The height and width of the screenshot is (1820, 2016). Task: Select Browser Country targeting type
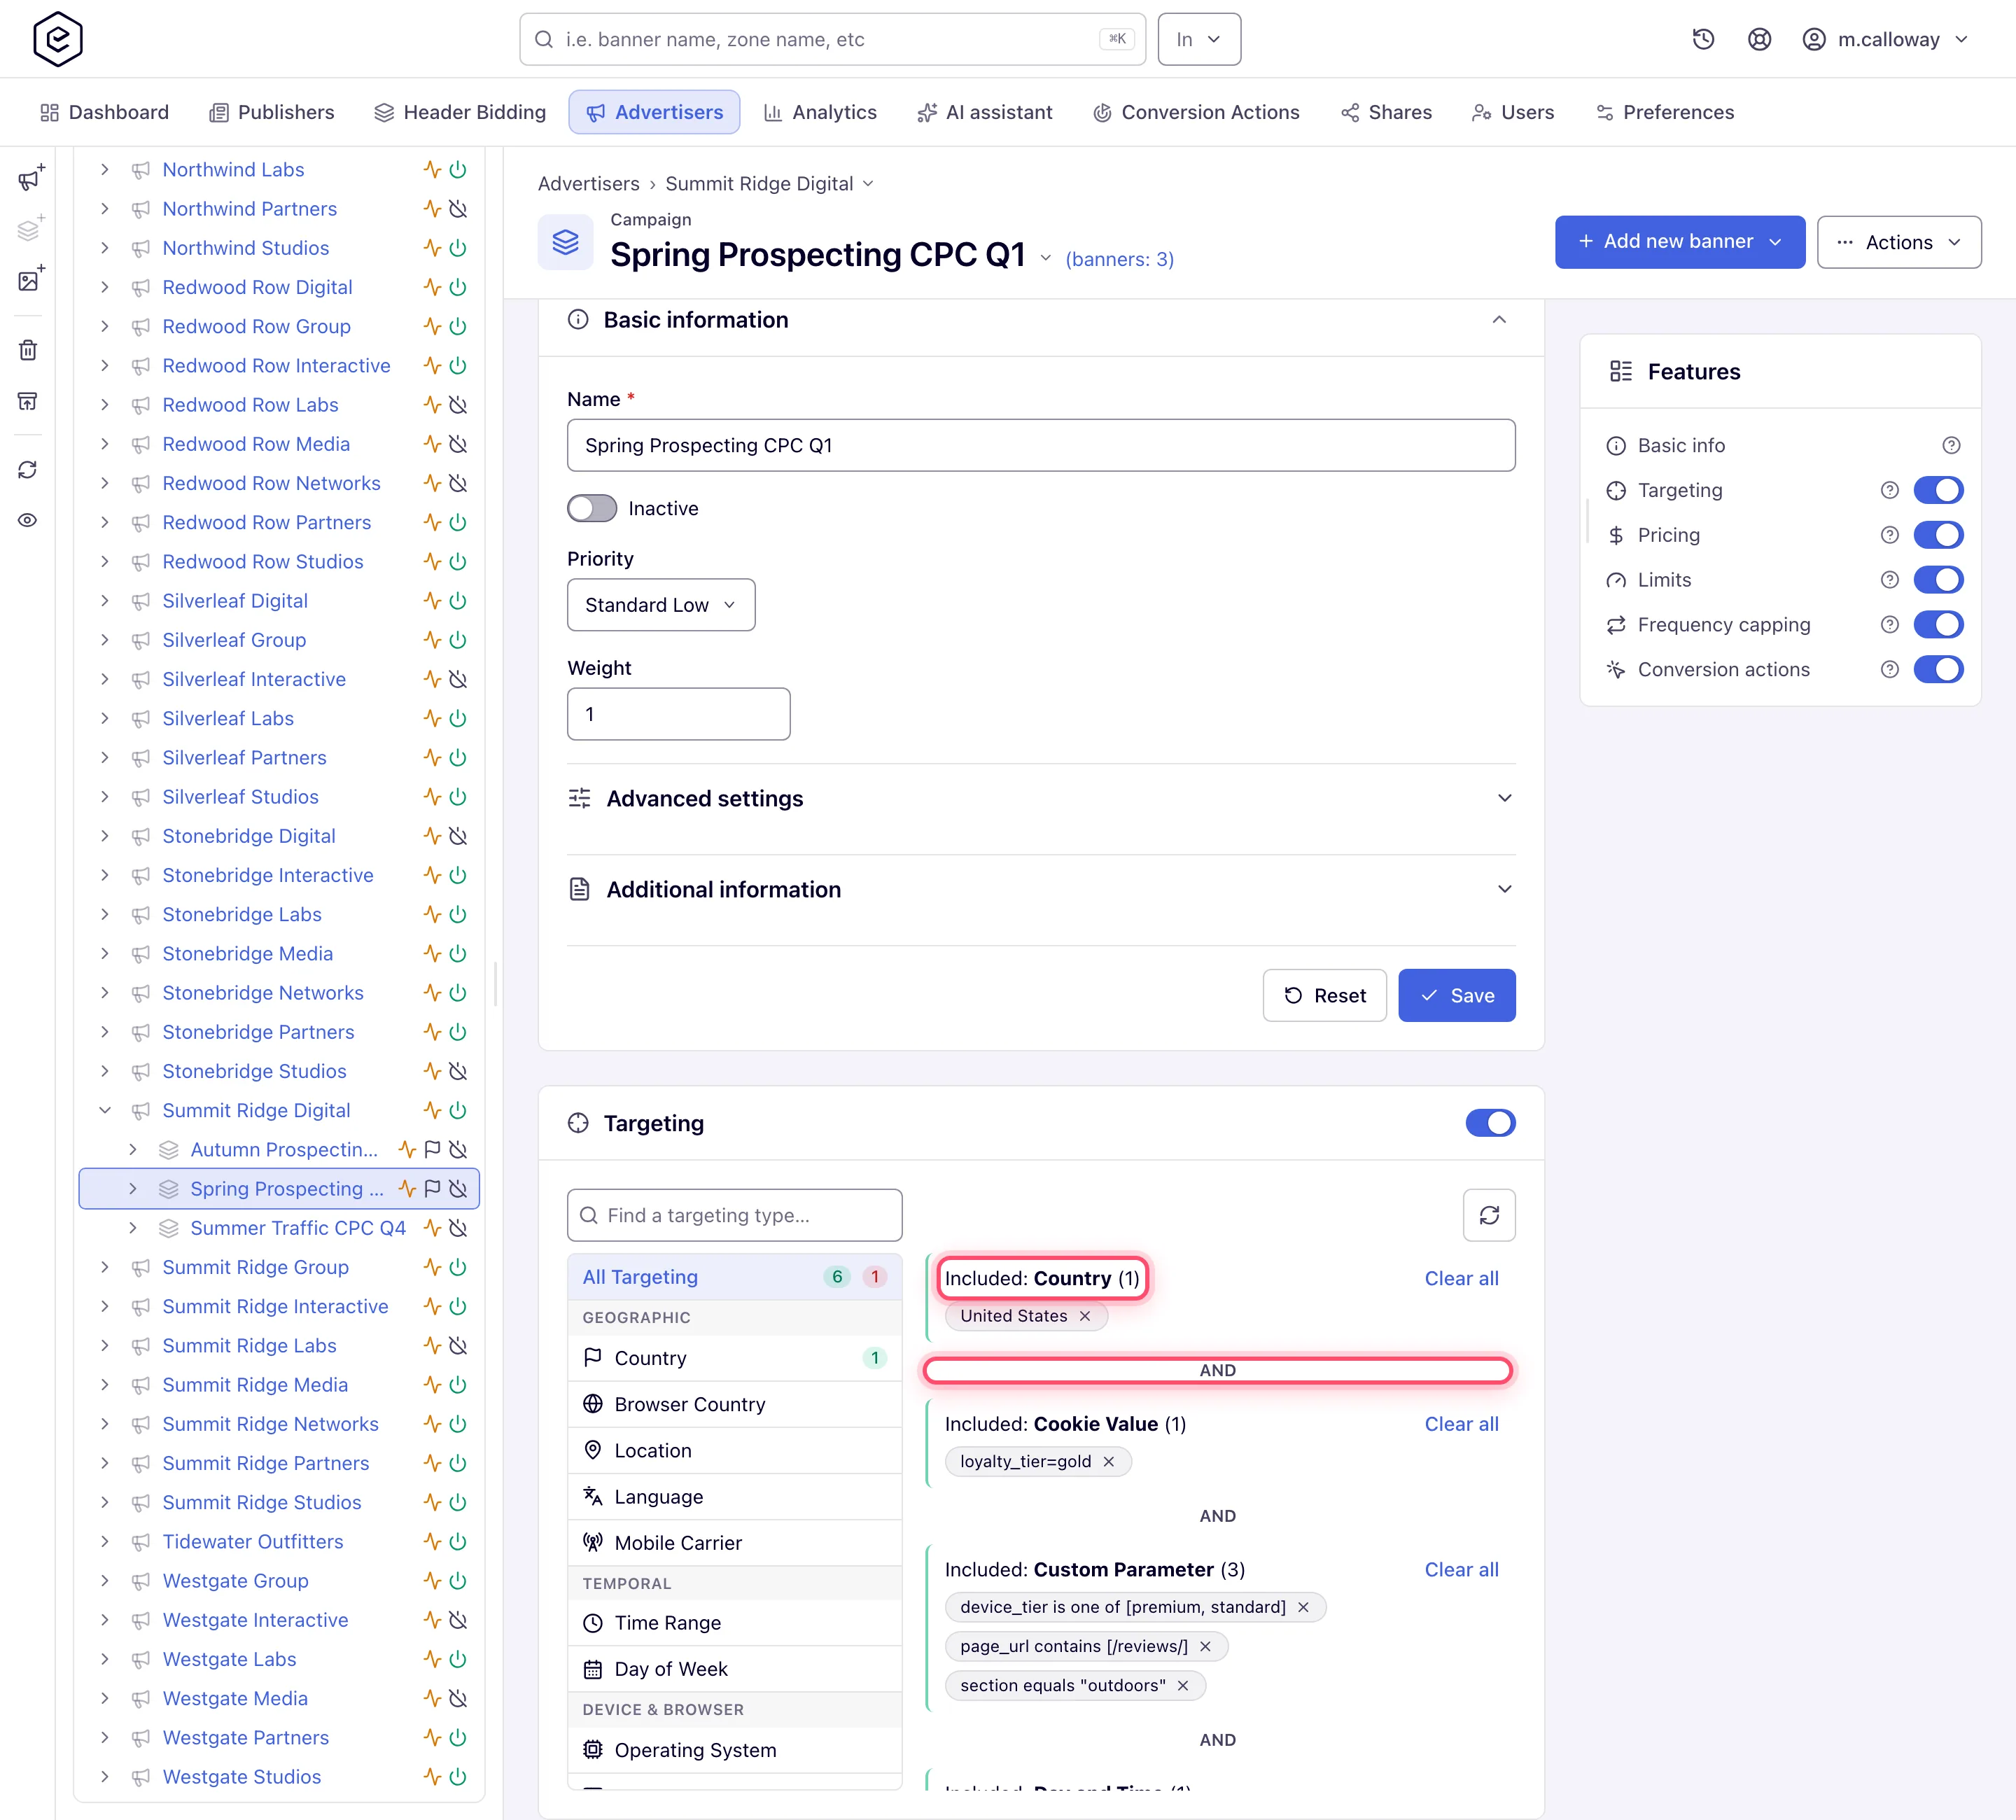click(x=734, y=1404)
